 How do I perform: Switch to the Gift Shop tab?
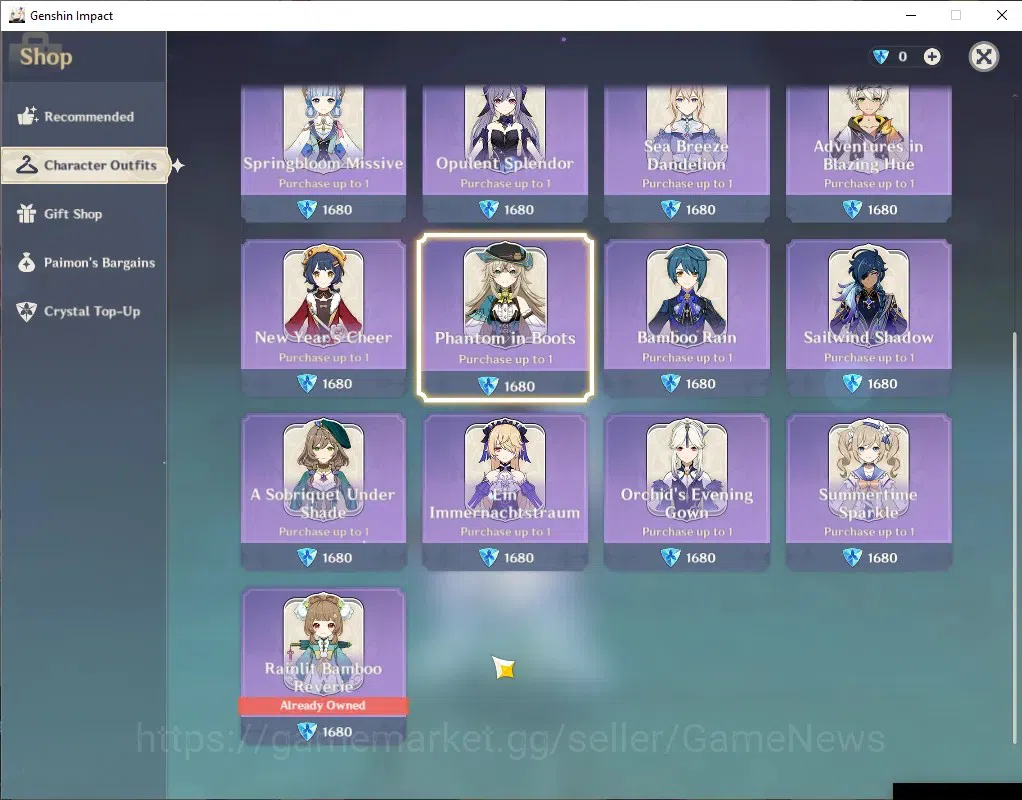coord(83,214)
